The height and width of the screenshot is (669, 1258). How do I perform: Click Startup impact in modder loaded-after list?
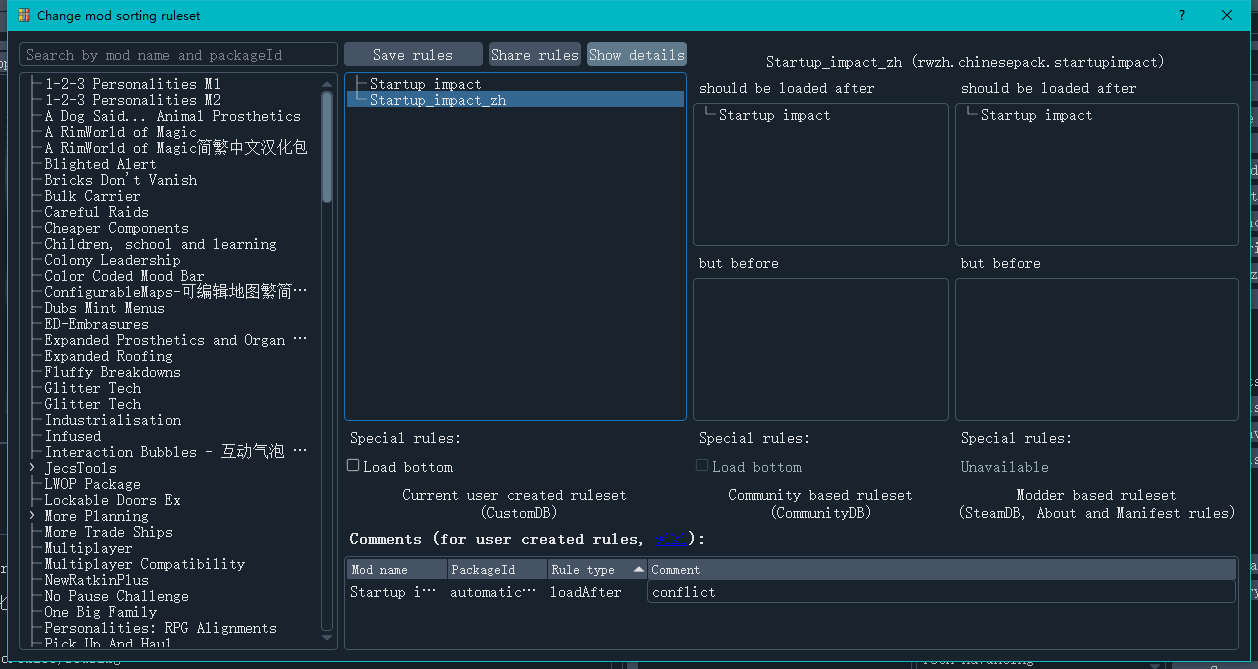(x=1036, y=115)
